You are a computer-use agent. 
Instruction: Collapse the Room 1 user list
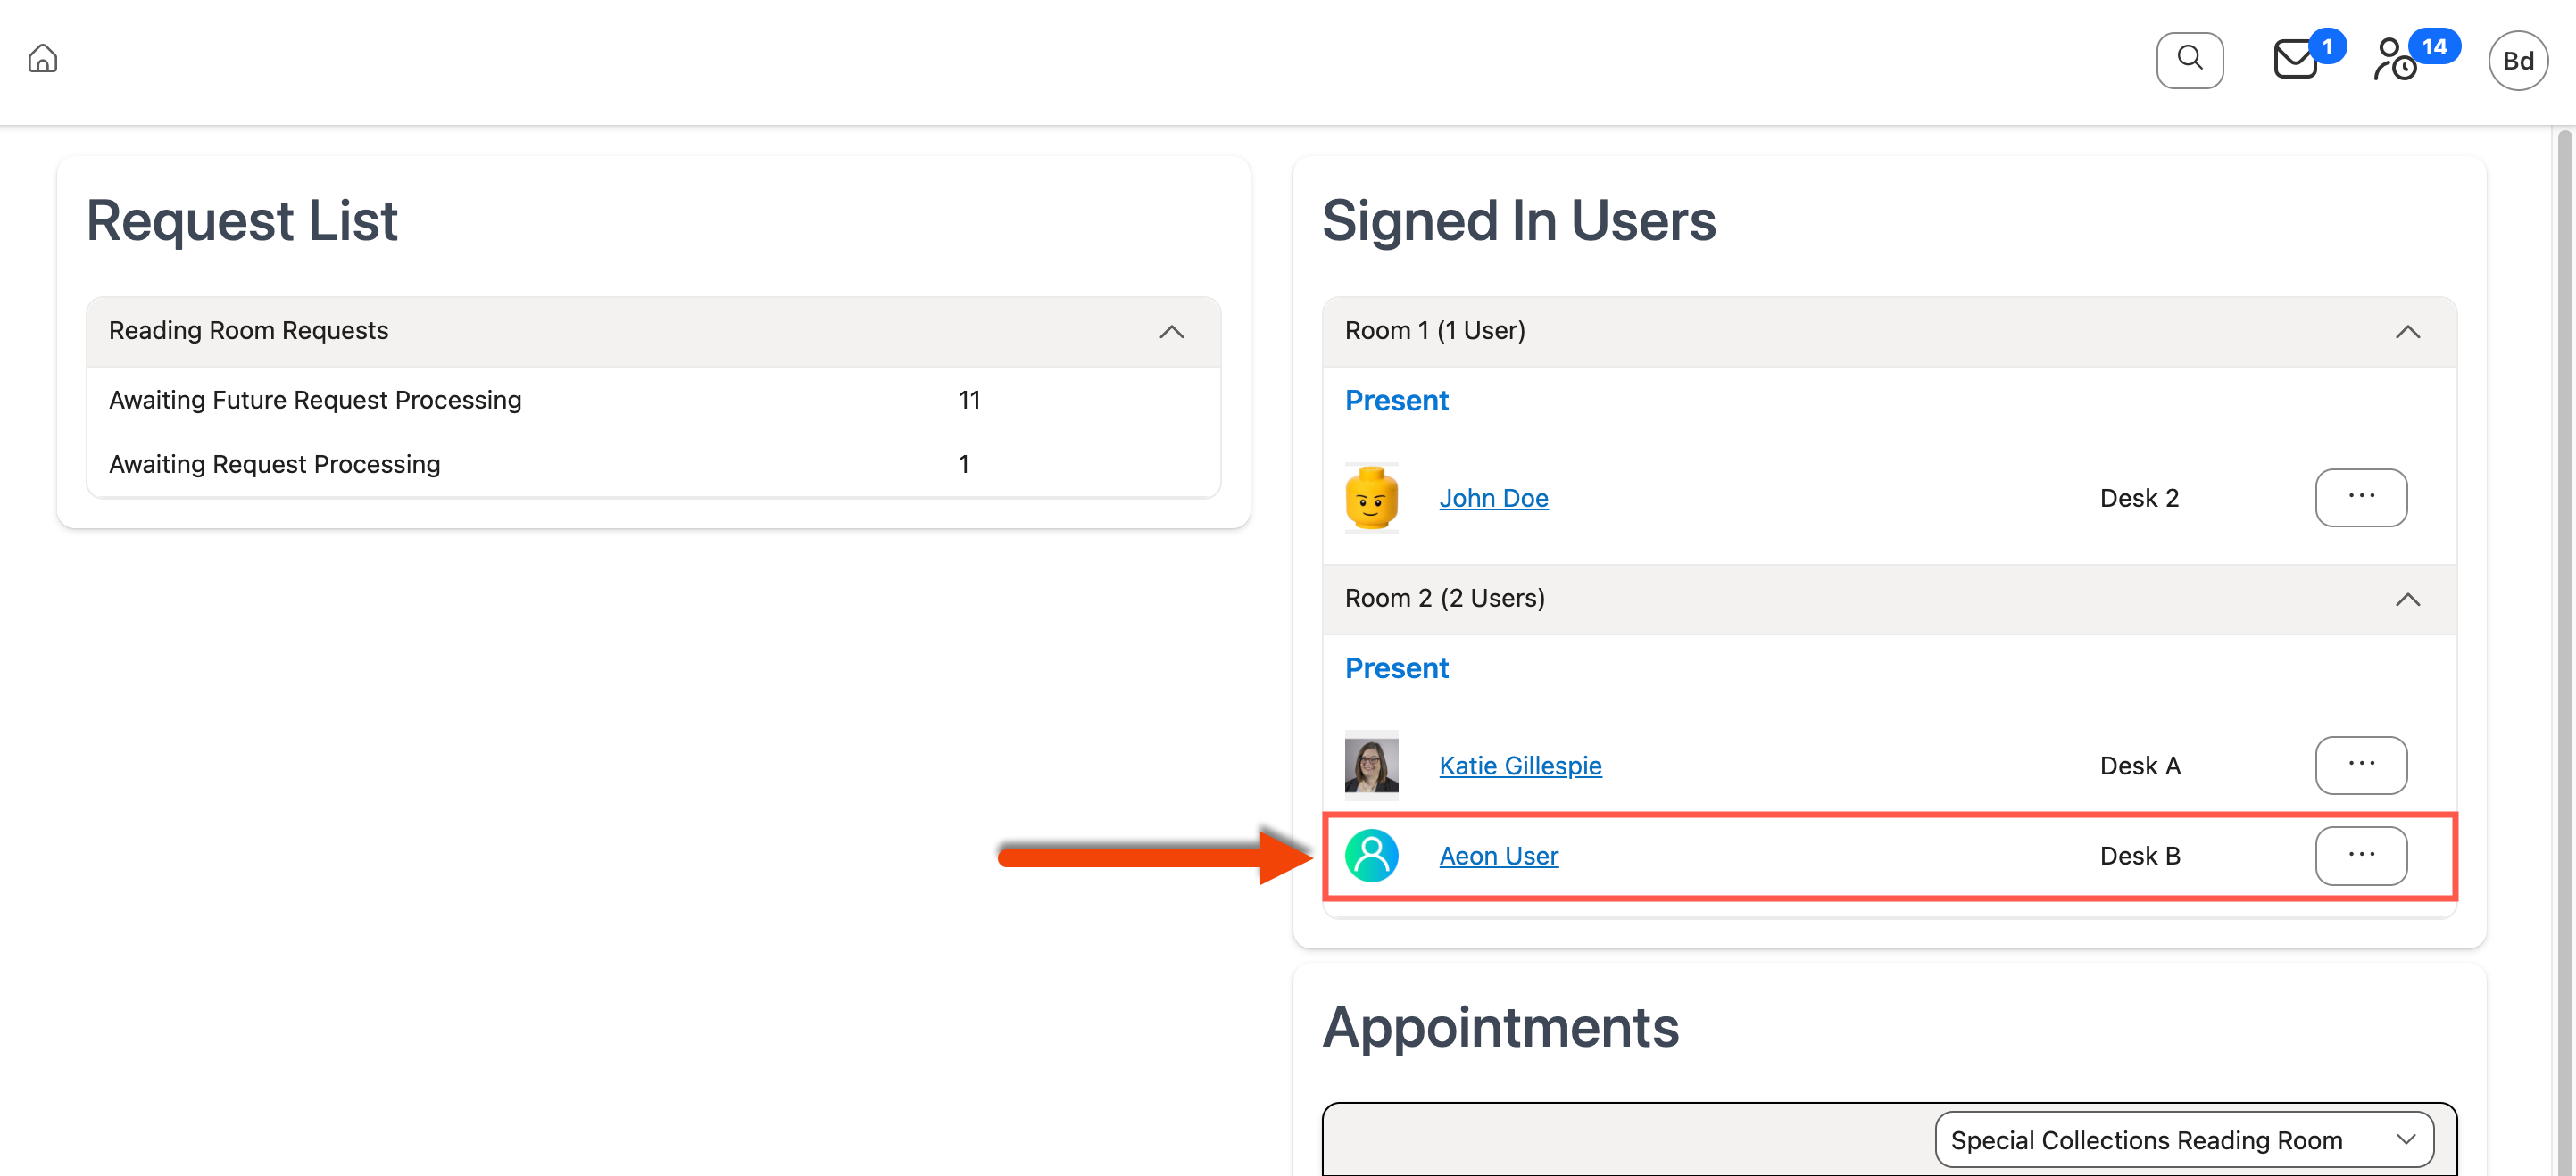pyautogui.click(x=2407, y=332)
